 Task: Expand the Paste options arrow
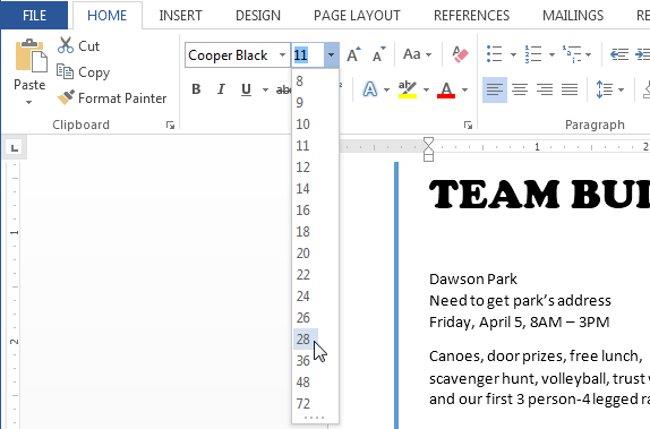(x=29, y=102)
